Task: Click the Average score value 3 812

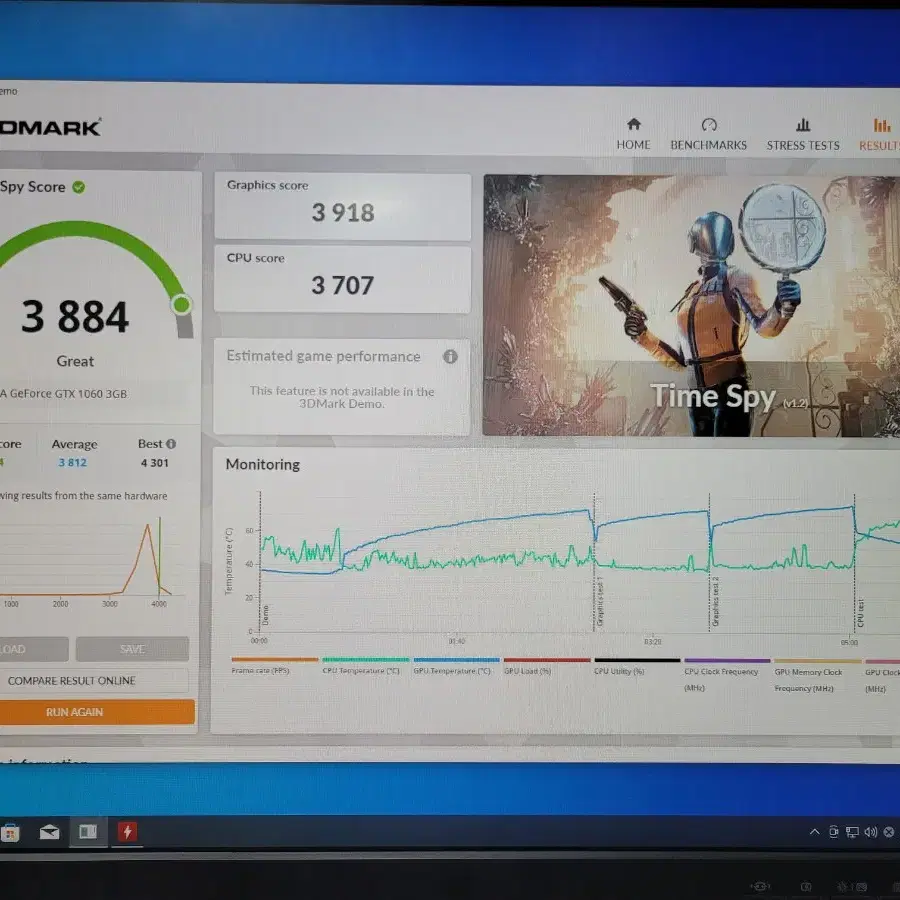Action: (x=72, y=463)
